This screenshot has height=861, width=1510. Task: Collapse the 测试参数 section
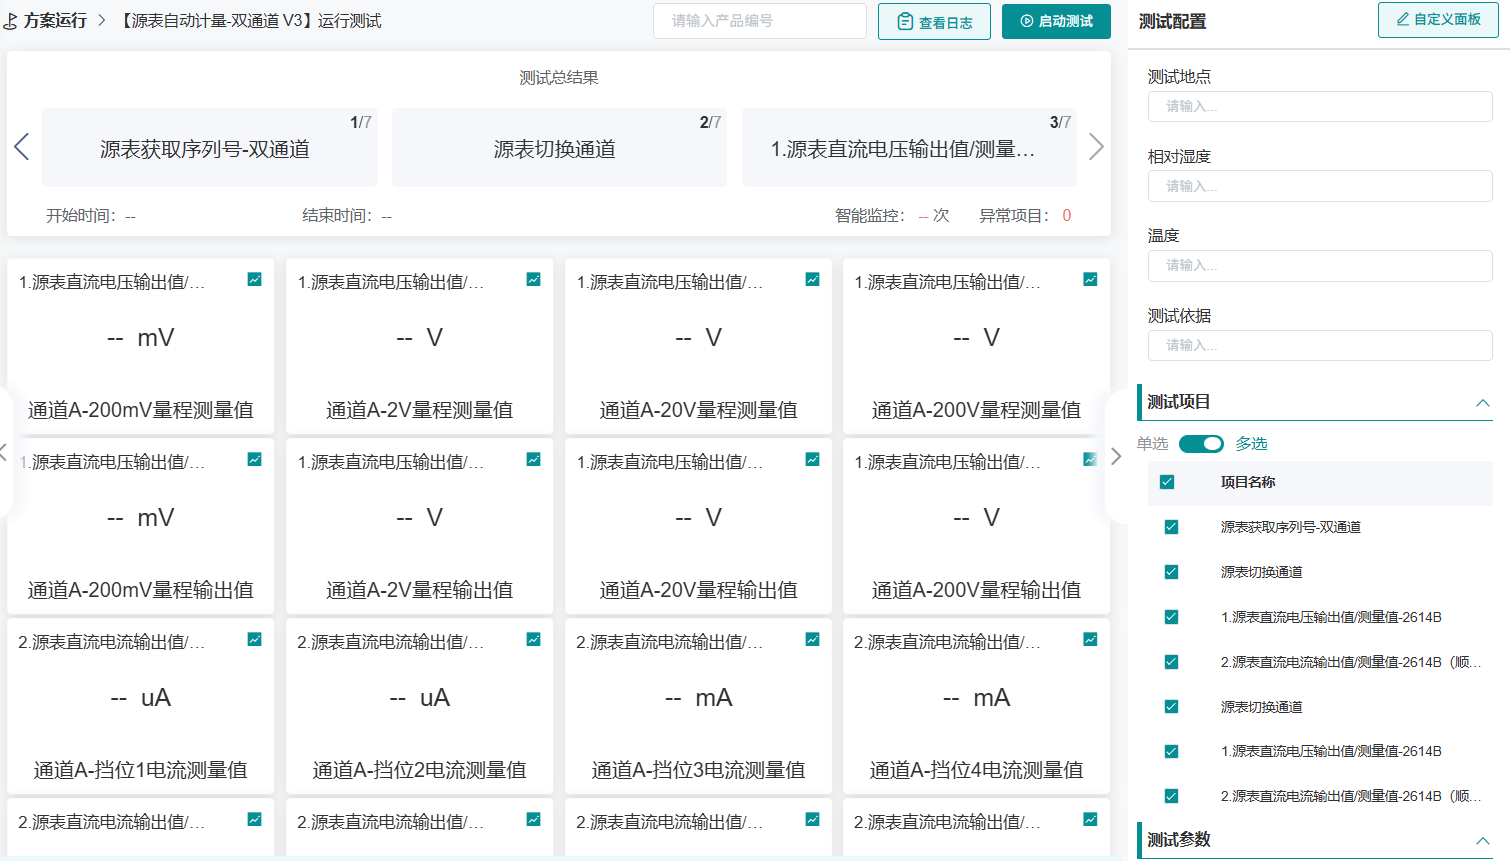(1483, 841)
